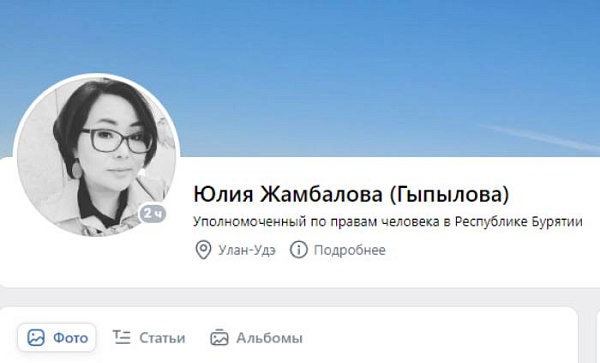600x363 pixels.
Task: Click the Статьи text lines icon
Action: (x=122, y=337)
